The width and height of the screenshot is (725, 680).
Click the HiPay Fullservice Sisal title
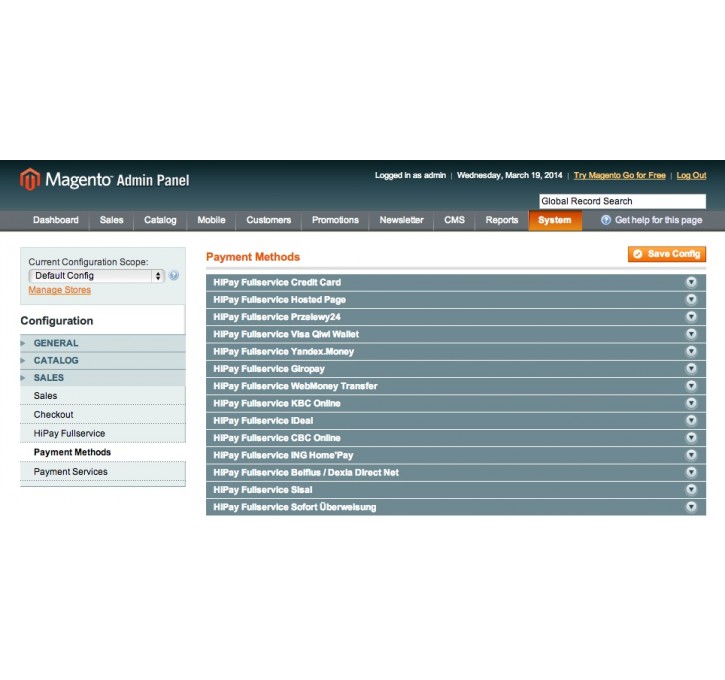coord(263,490)
